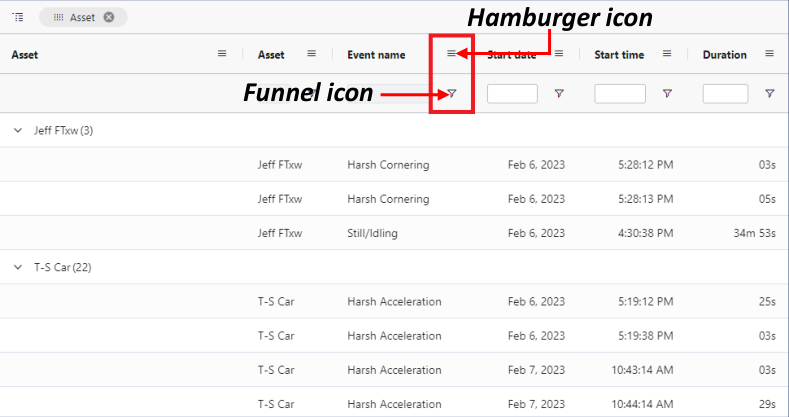The image size is (789, 417).
Task: Remove the Asset grouping chip with its X
Action: [109, 17]
